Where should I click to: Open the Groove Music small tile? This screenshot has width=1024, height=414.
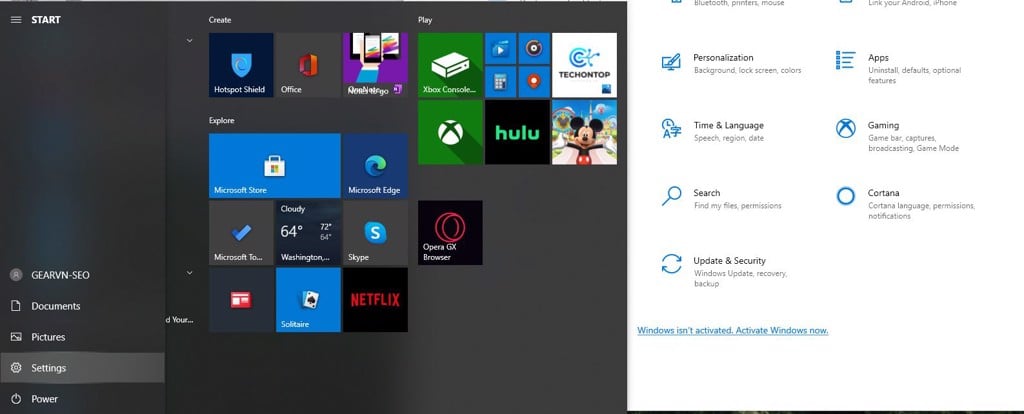534,48
